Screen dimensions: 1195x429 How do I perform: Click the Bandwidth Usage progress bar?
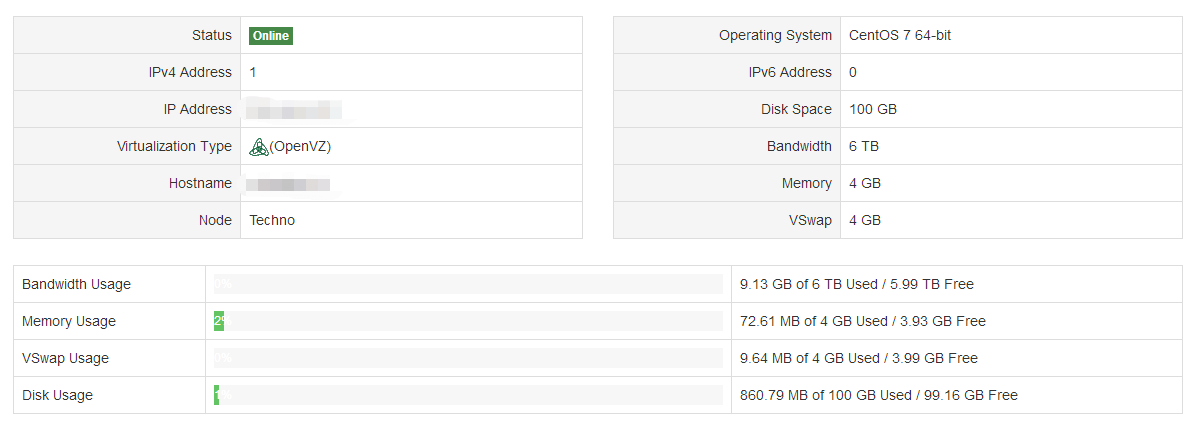[x=468, y=284]
